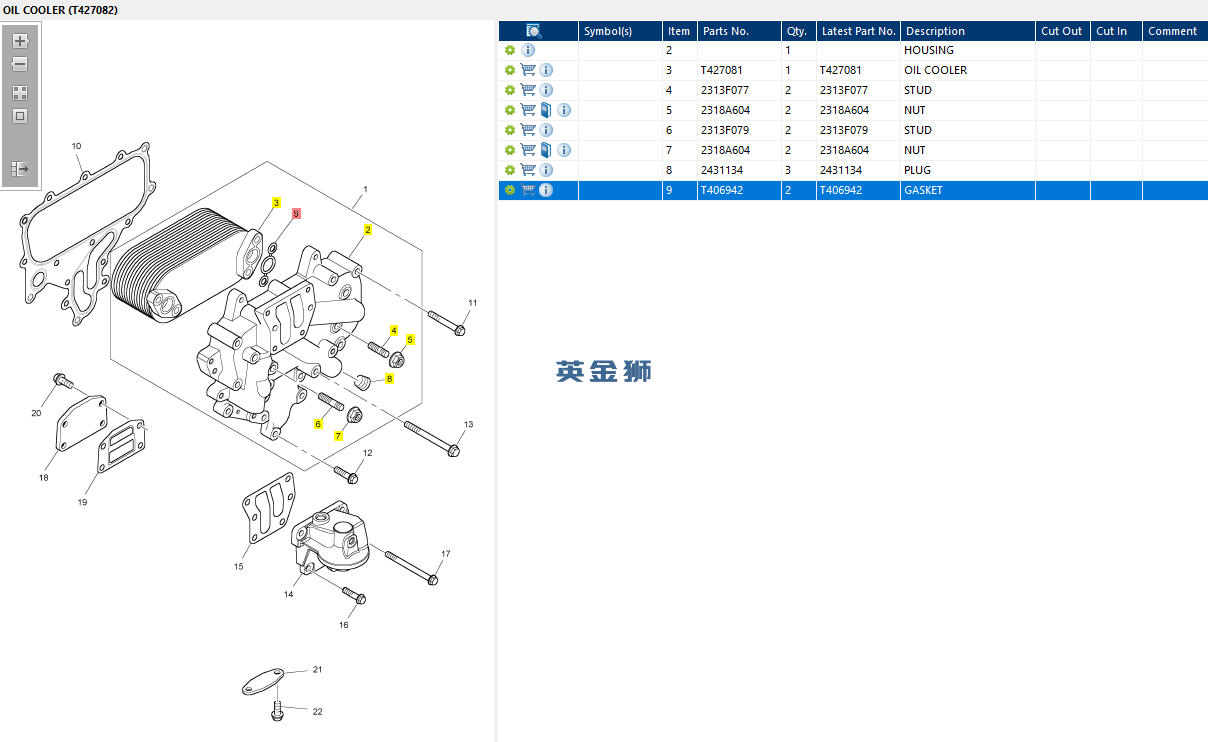The height and width of the screenshot is (742, 1208).
Task: Add STUD 2313F079 to cart
Action: click(528, 130)
